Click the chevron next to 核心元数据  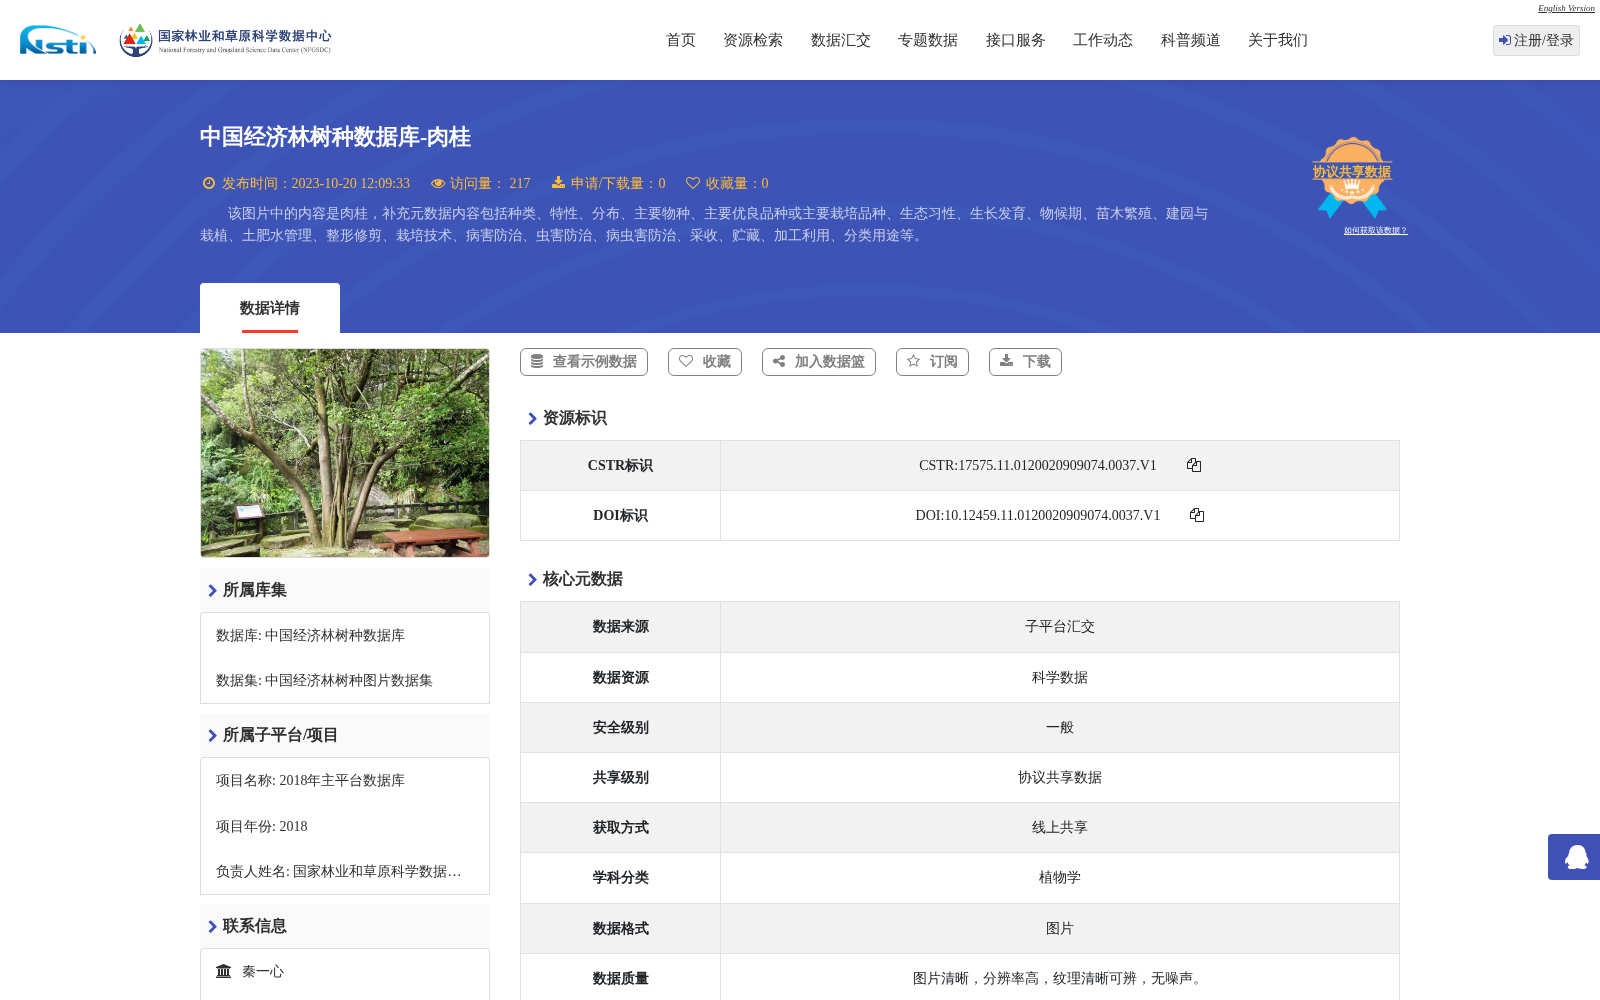(532, 579)
